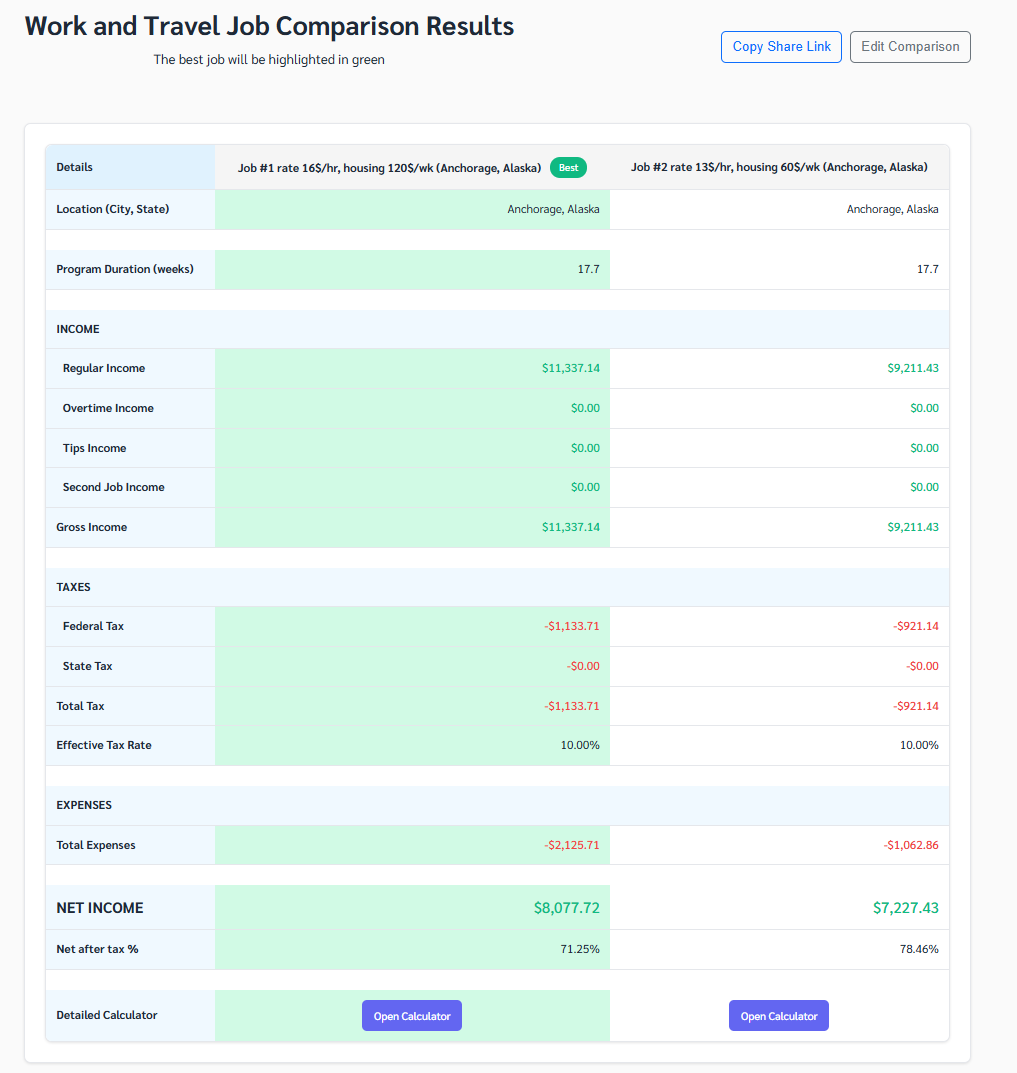Click the Second Job Income label

(x=114, y=487)
